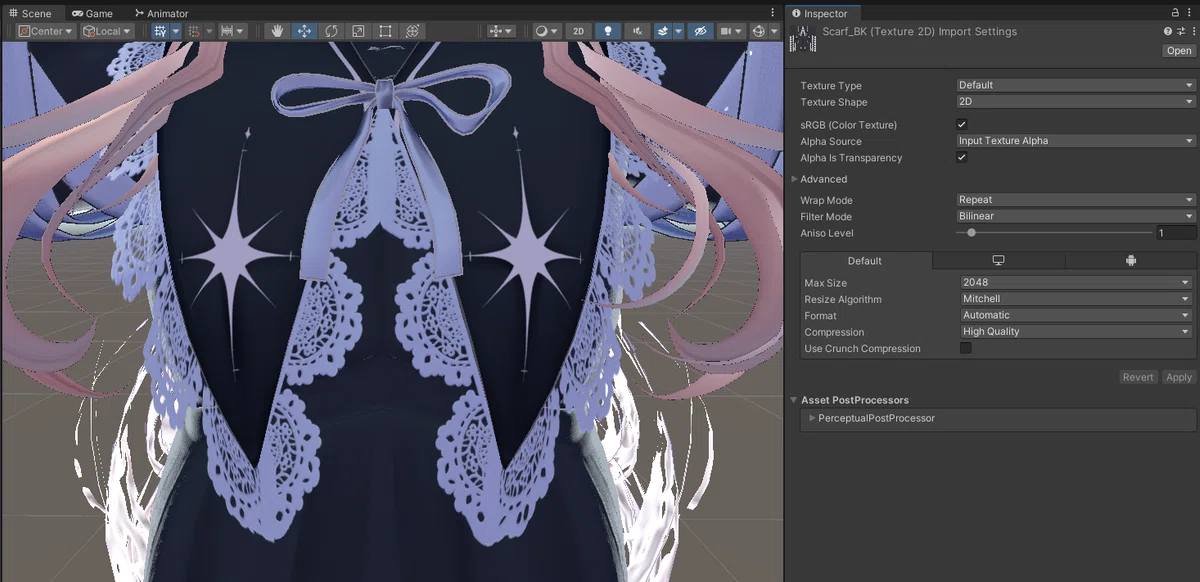1200x582 pixels.
Task: Select the Android platform tab
Action: [x=1130, y=261]
